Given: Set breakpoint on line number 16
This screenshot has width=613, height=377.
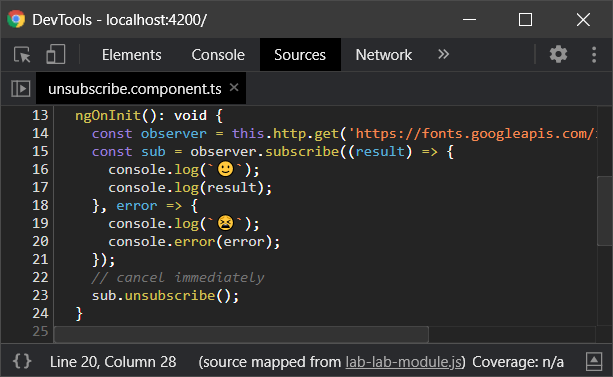Looking at the screenshot, I should [40, 169].
